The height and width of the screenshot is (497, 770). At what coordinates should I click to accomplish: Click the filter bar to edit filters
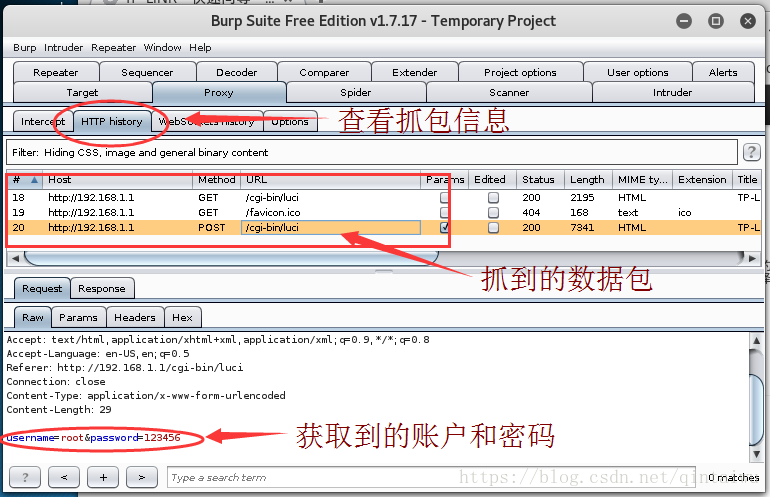point(372,152)
